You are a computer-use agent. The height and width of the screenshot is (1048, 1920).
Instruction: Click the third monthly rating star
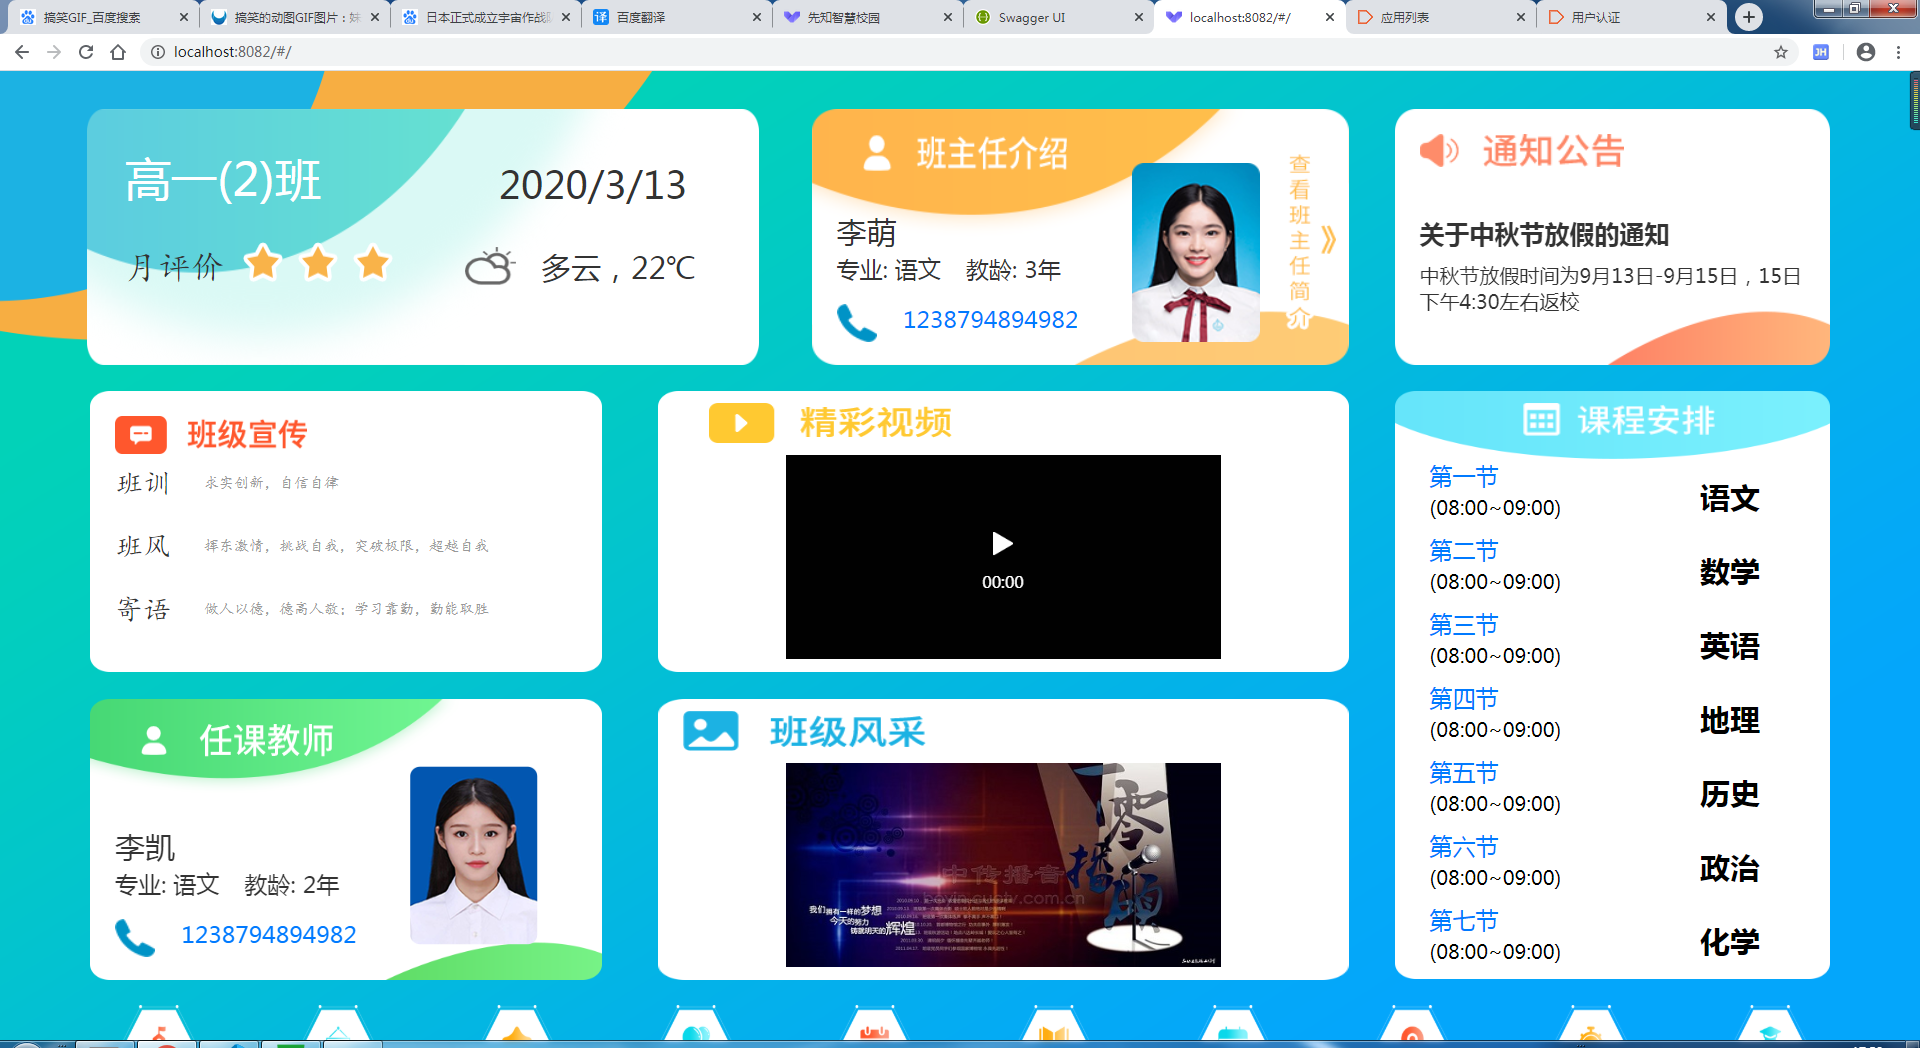coord(373,263)
